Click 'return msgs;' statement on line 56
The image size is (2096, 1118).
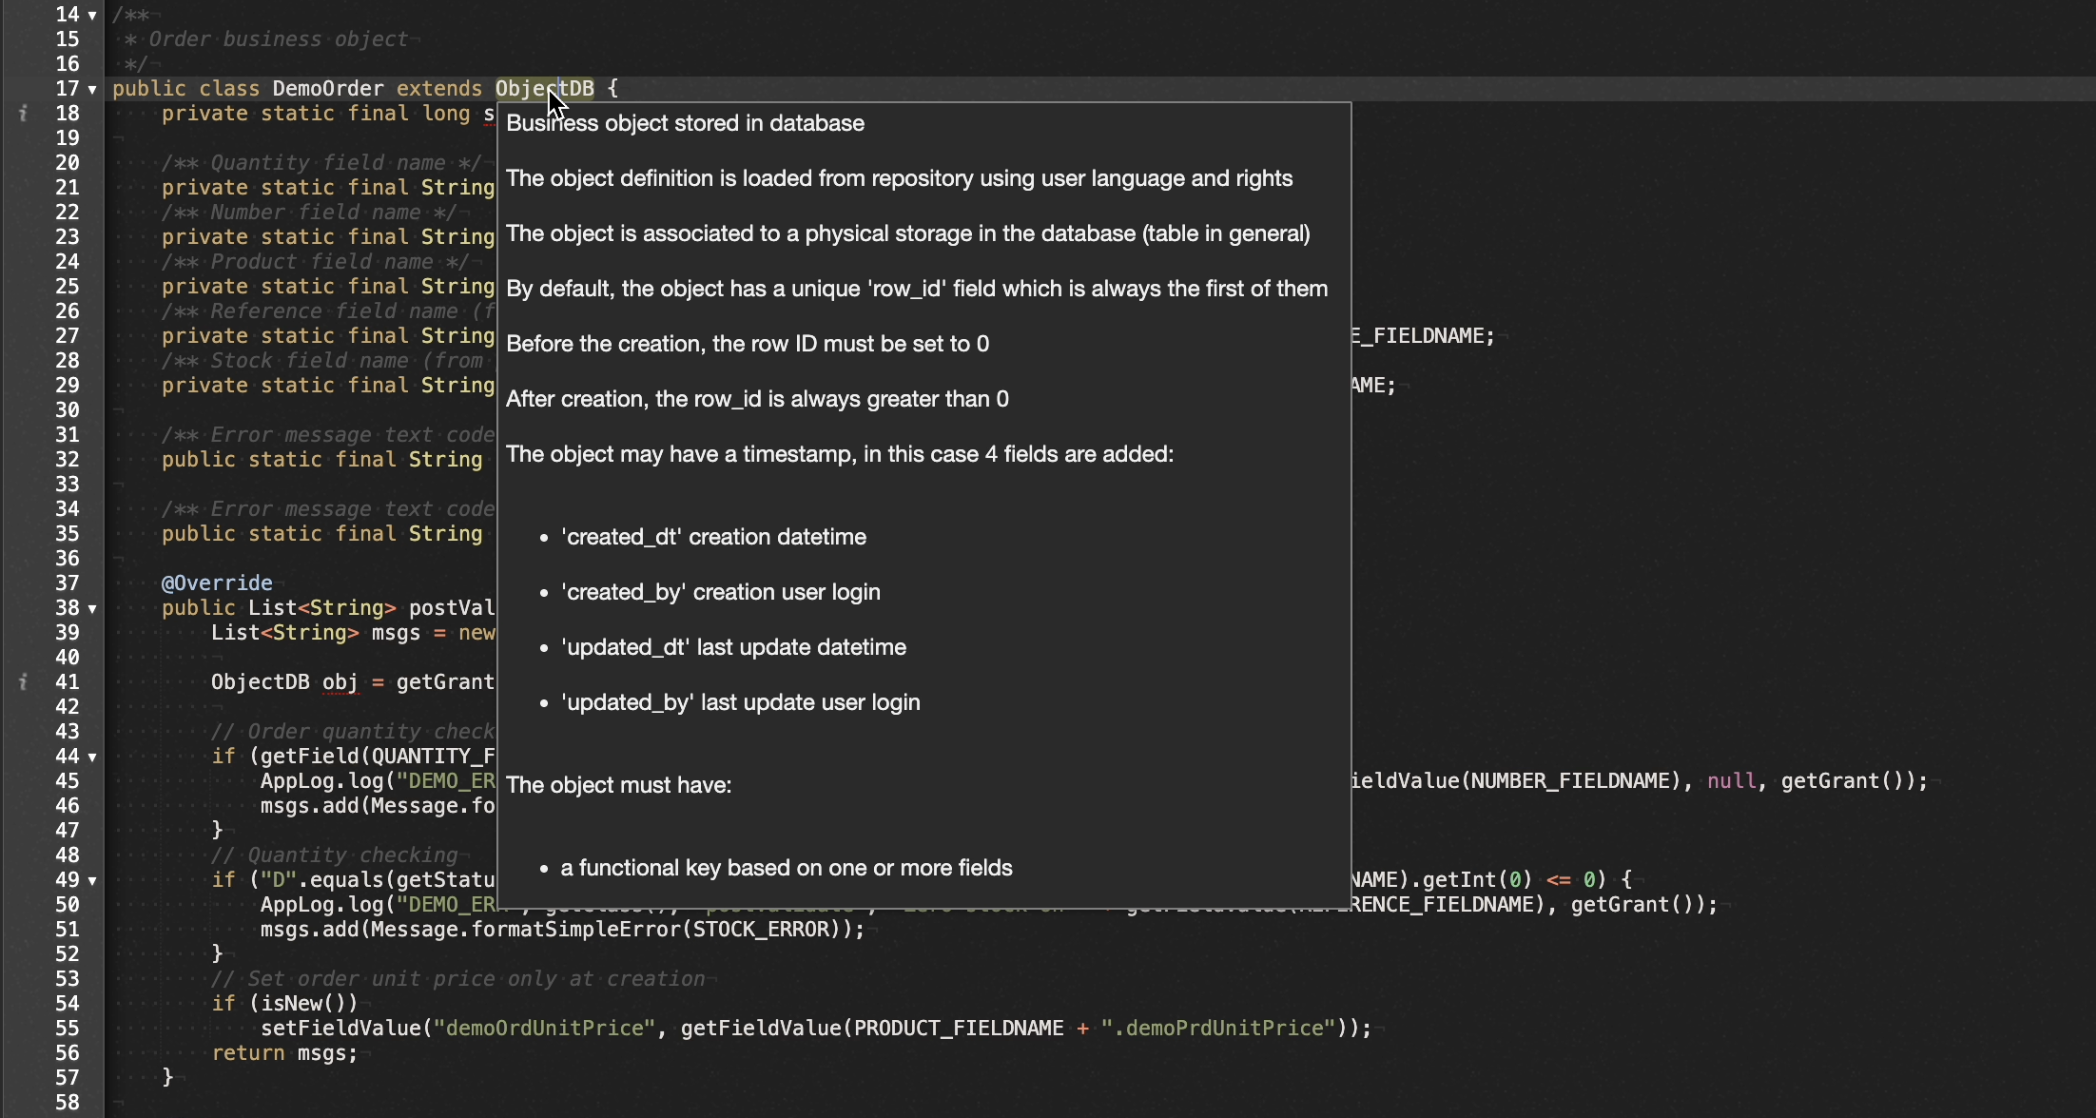pos(284,1053)
